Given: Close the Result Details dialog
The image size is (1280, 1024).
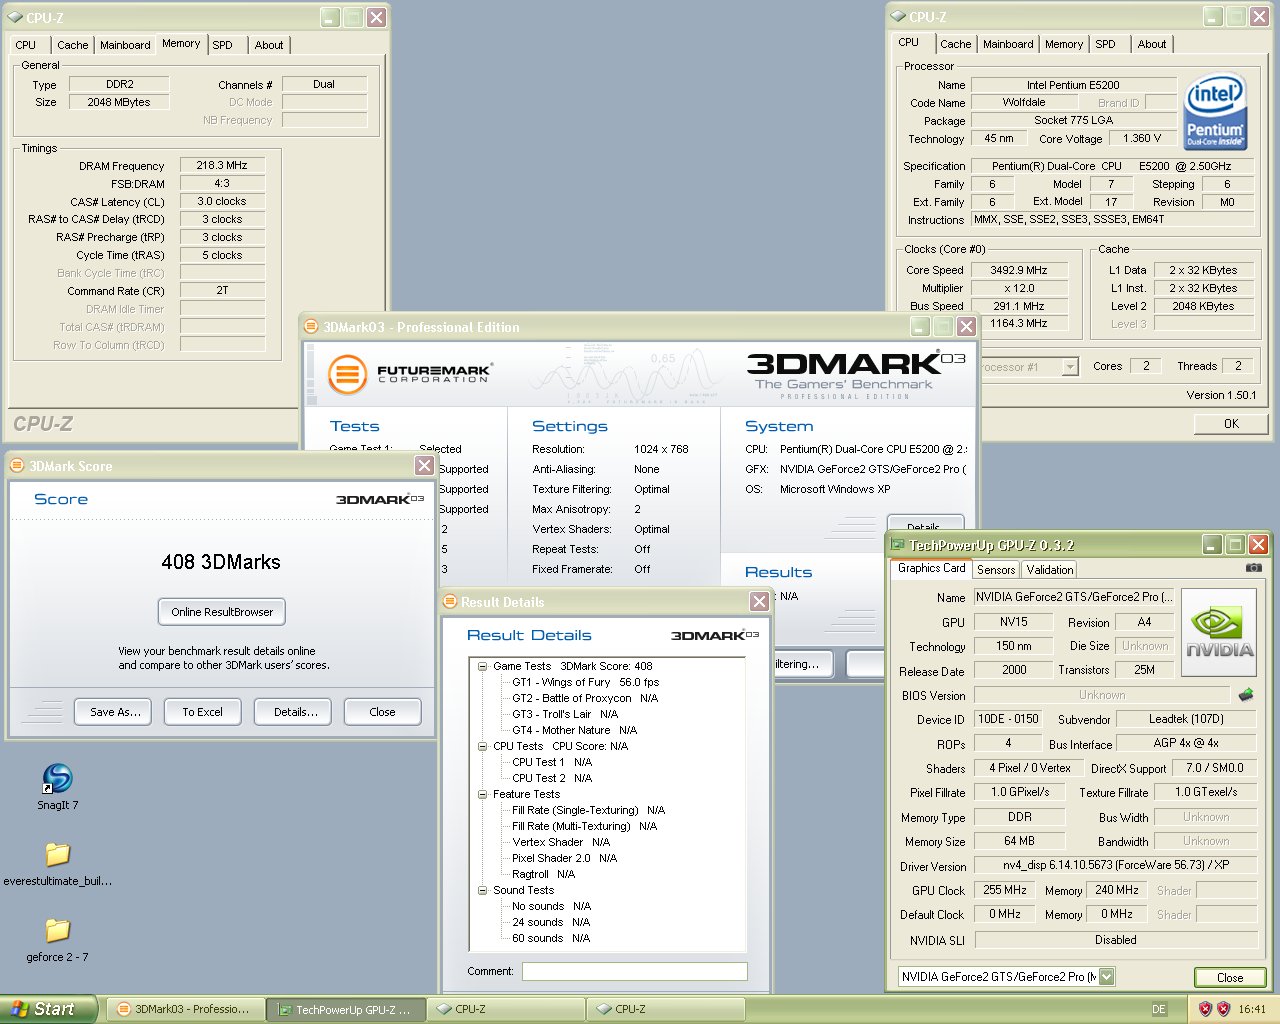Looking at the screenshot, I should pyautogui.click(x=760, y=601).
